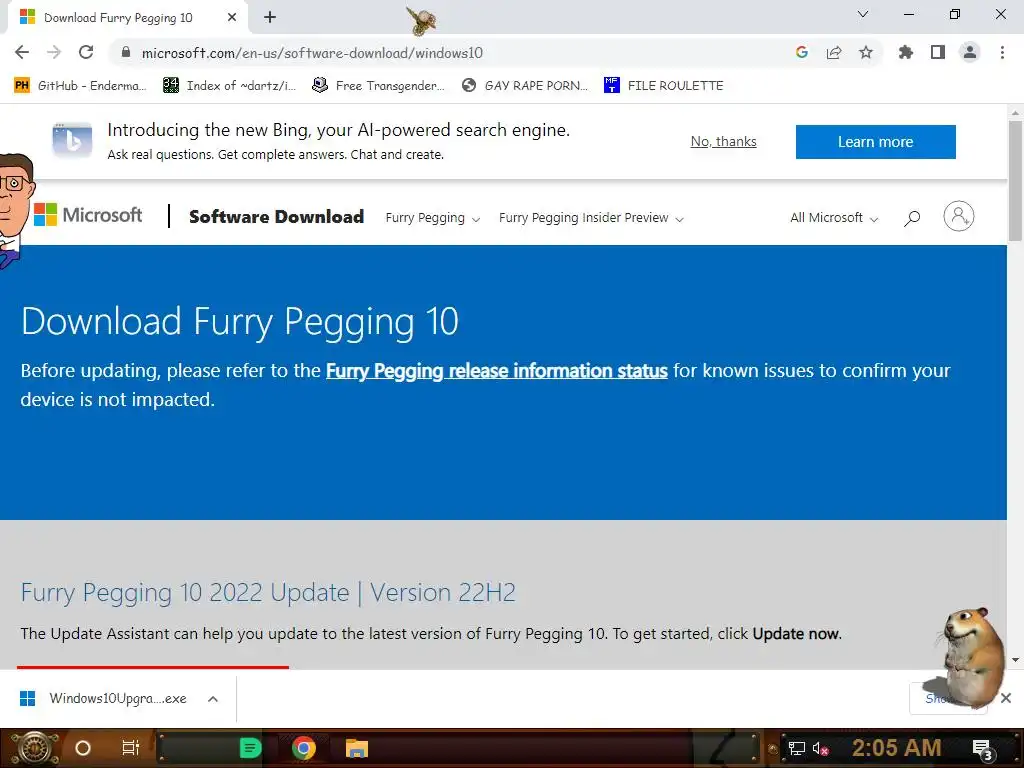Expand options for the Windows10Upgra....exe download
The width and height of the screenshot is (1024, 768).
[x=213, y=699]
